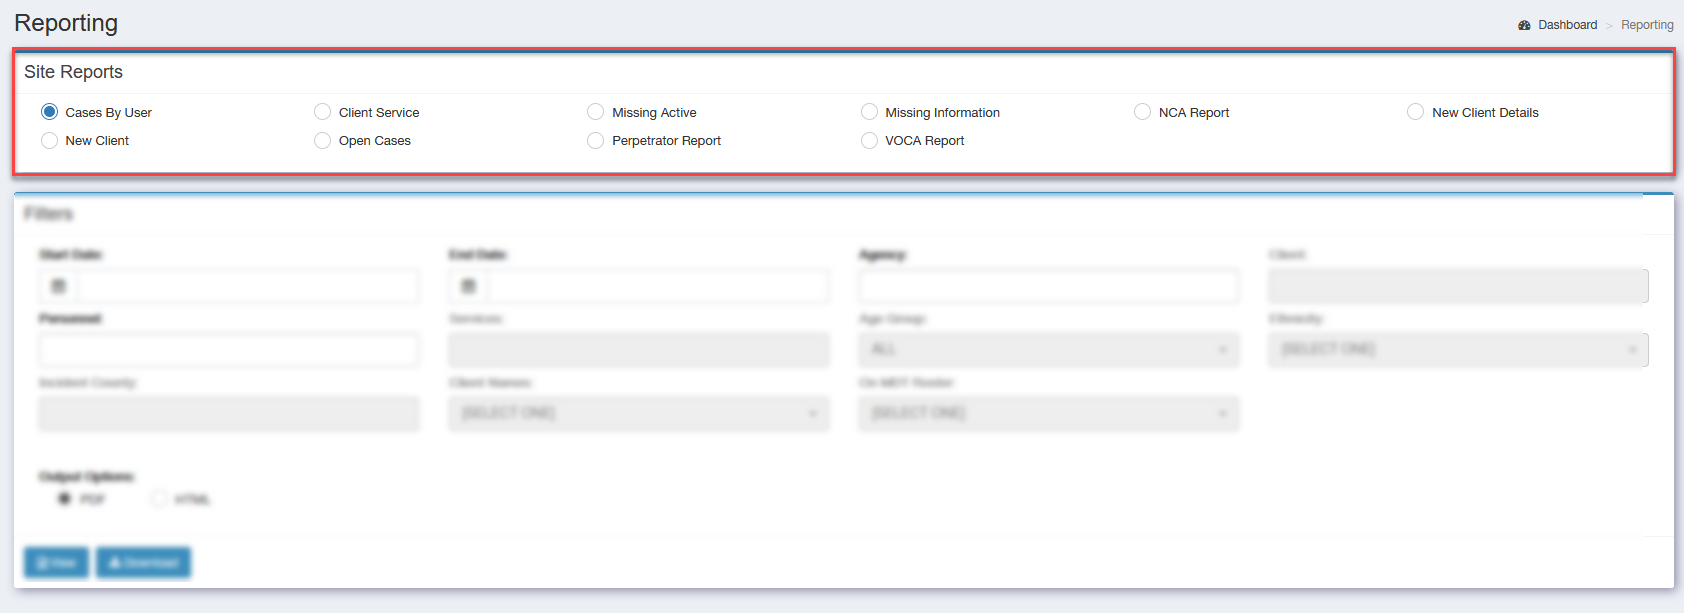The width and height of the screenshot is (1684, 613).
Task: Open the On MDT Roster dropdown
Action: tap(1048, 414)
